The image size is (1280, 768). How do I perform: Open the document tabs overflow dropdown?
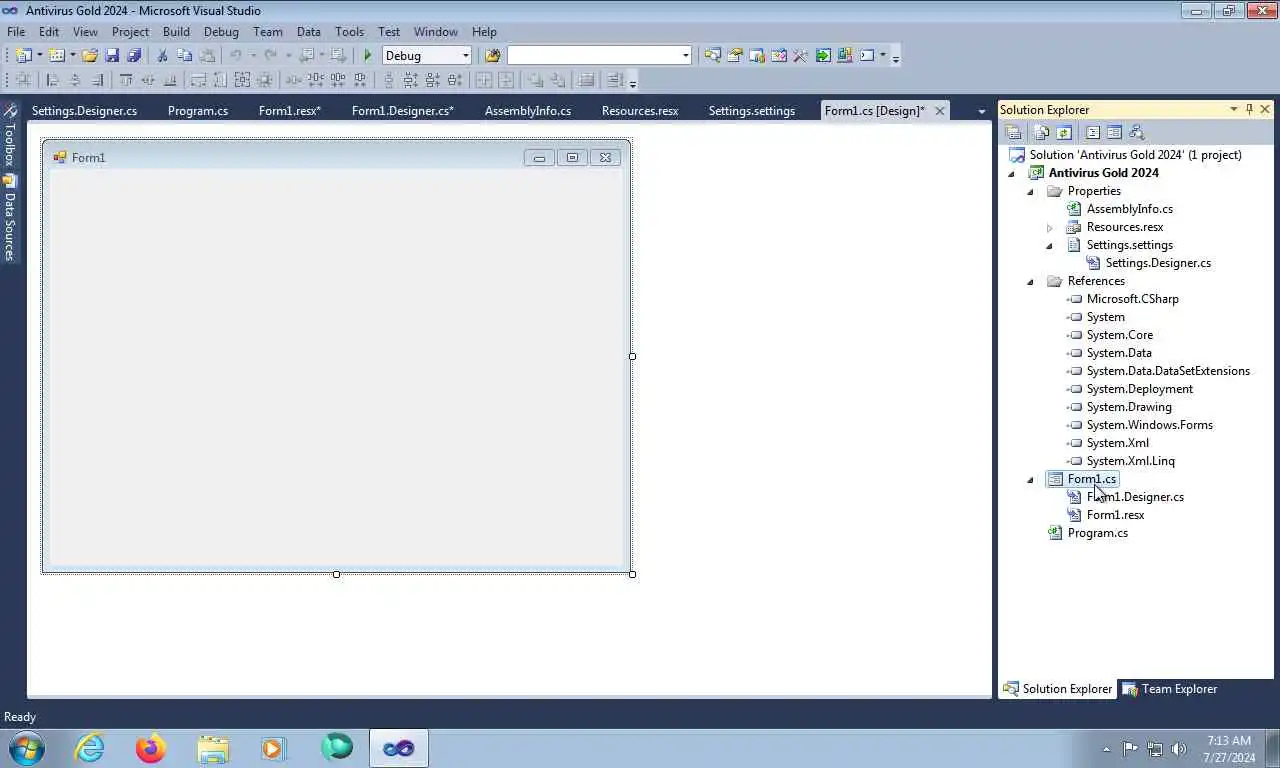coord(981,112)
